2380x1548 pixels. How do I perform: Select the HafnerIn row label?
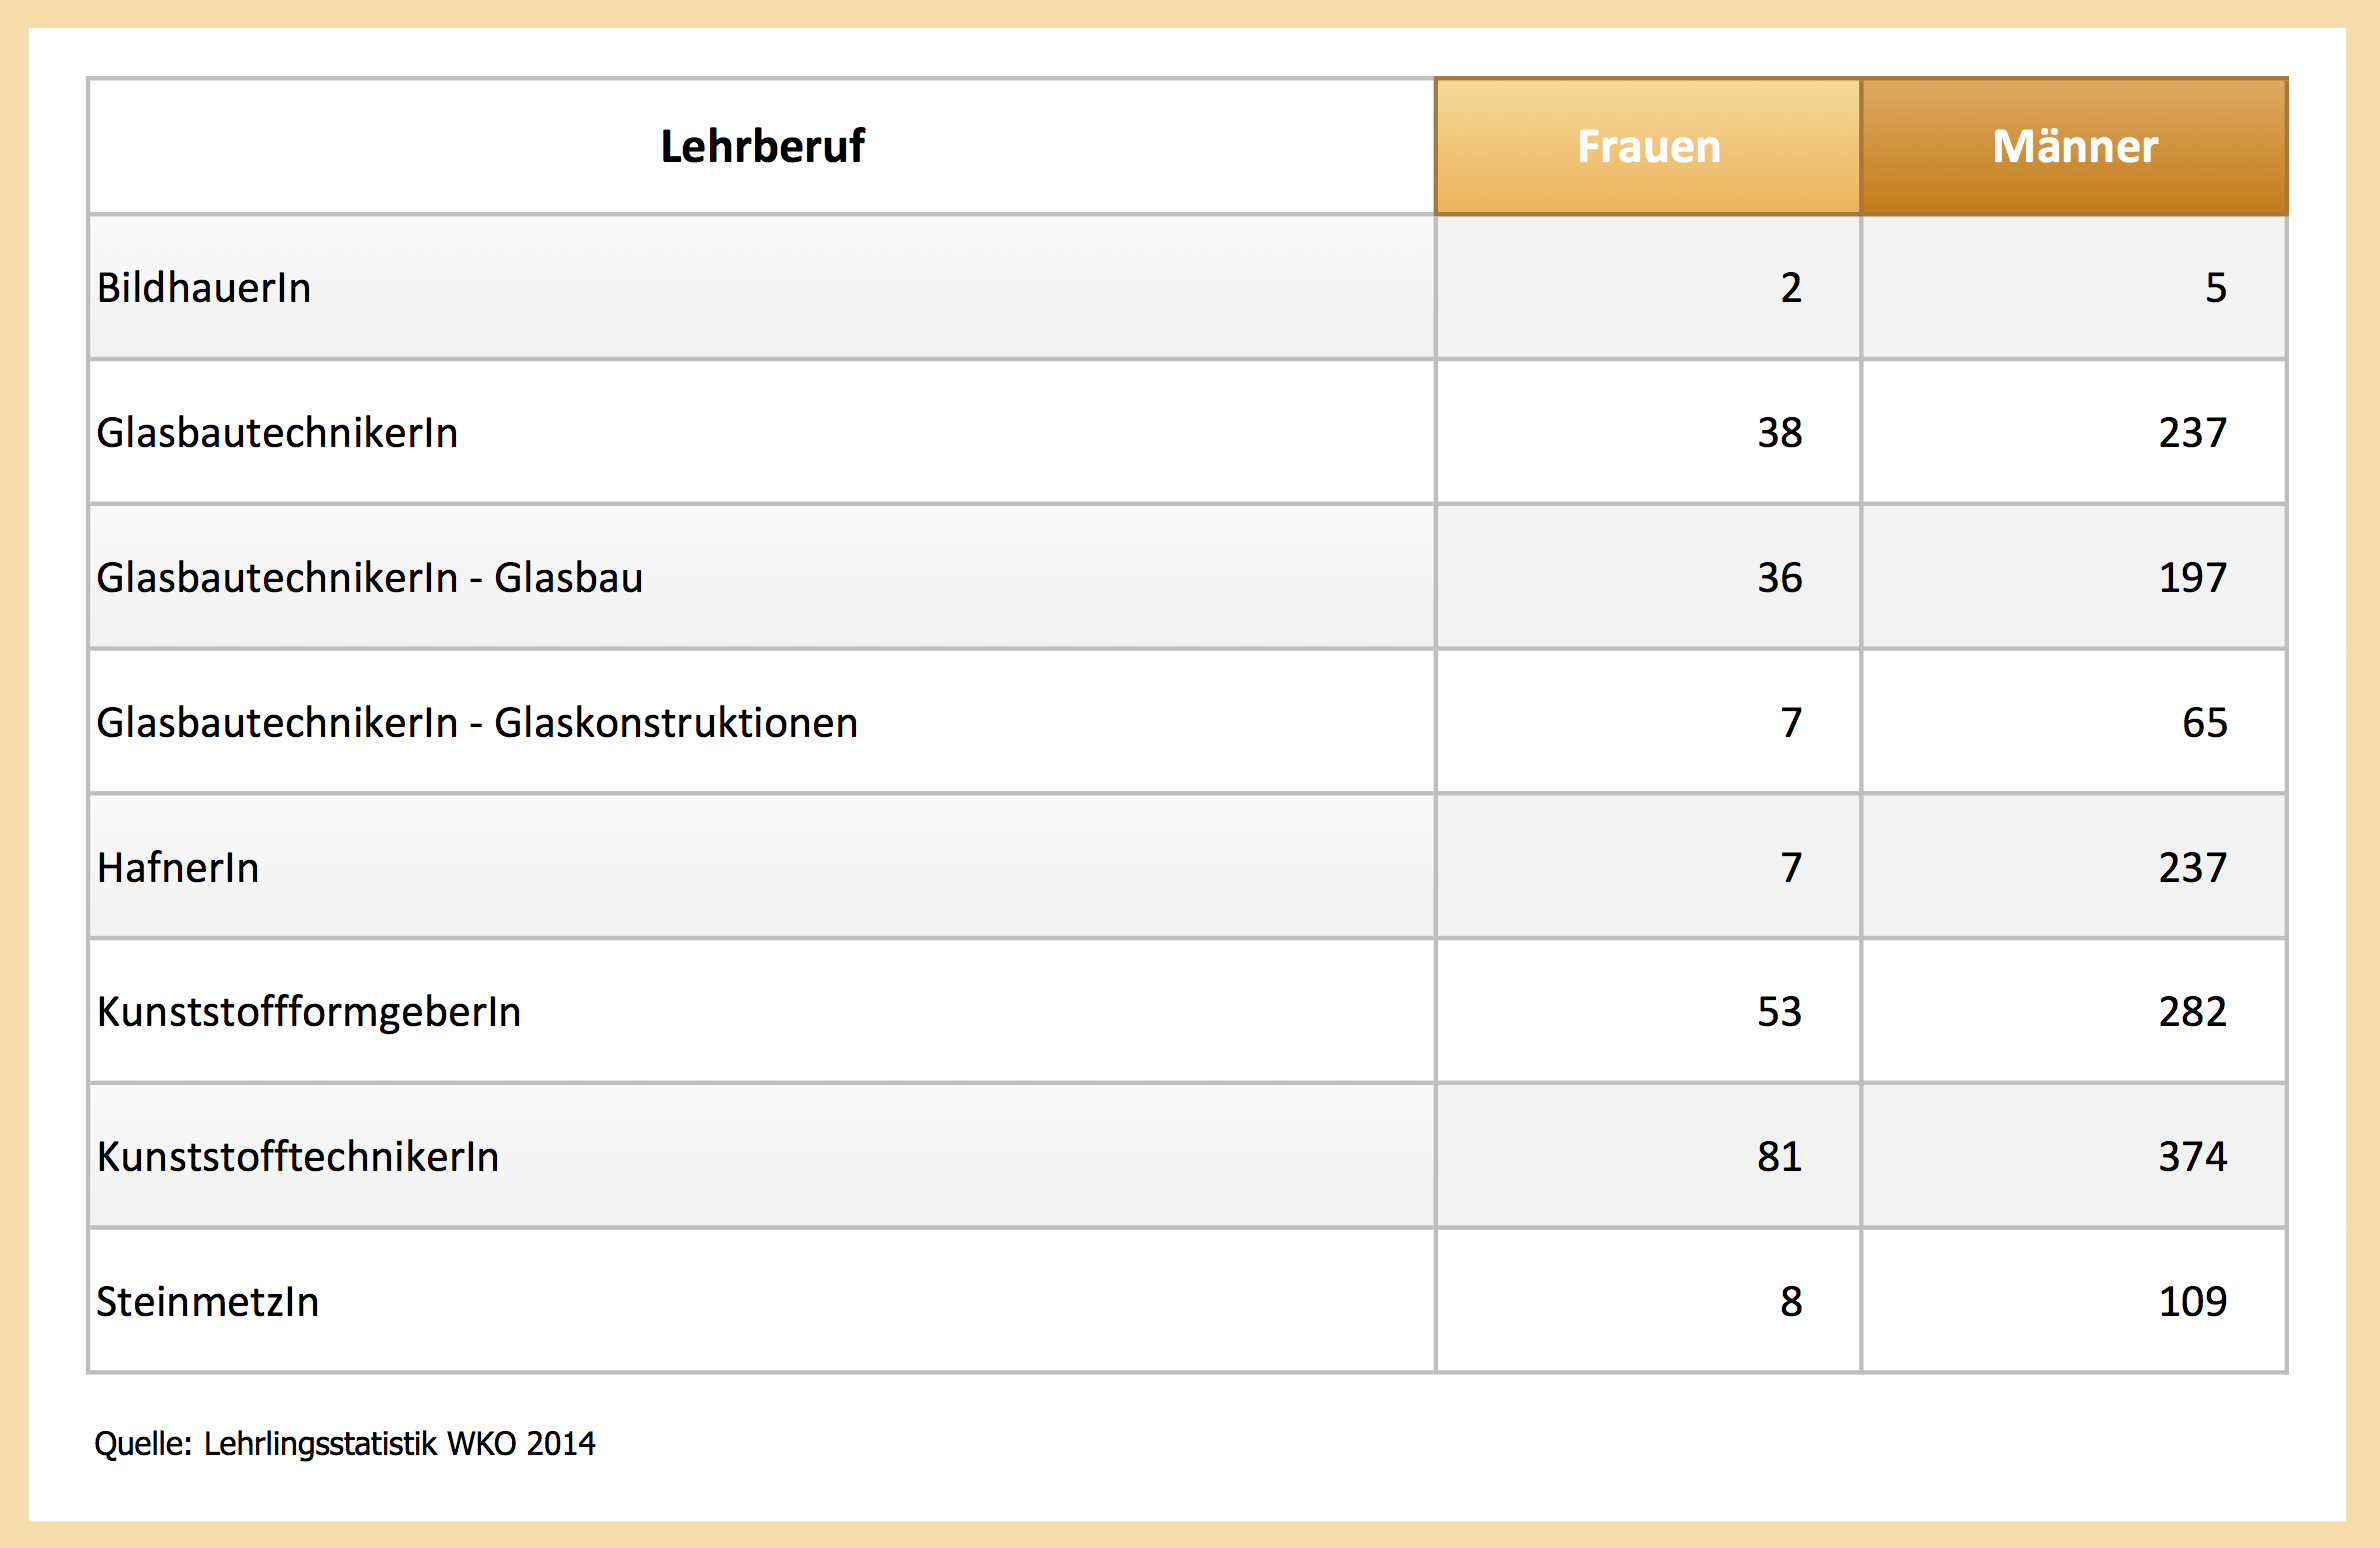(x=178, y=868)
